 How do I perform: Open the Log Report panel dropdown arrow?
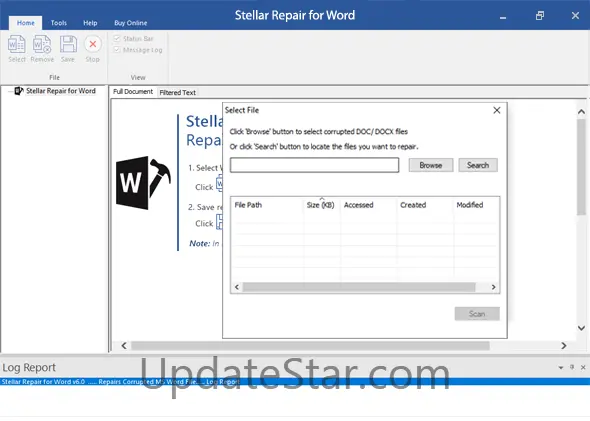click(x=561, y=368)
